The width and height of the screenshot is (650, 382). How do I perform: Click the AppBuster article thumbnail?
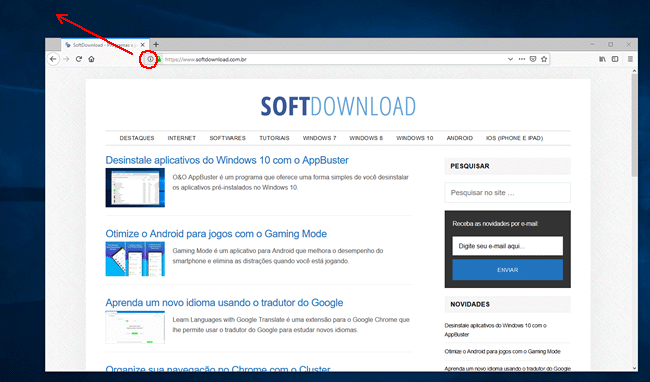tap(135, 187)
